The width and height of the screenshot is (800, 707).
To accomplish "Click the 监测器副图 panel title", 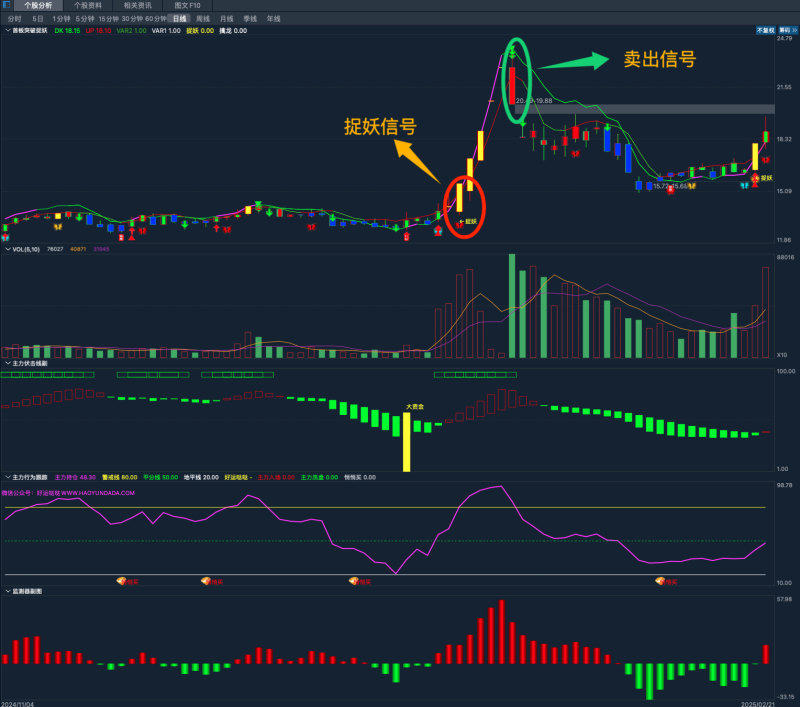I will (27, 591).
